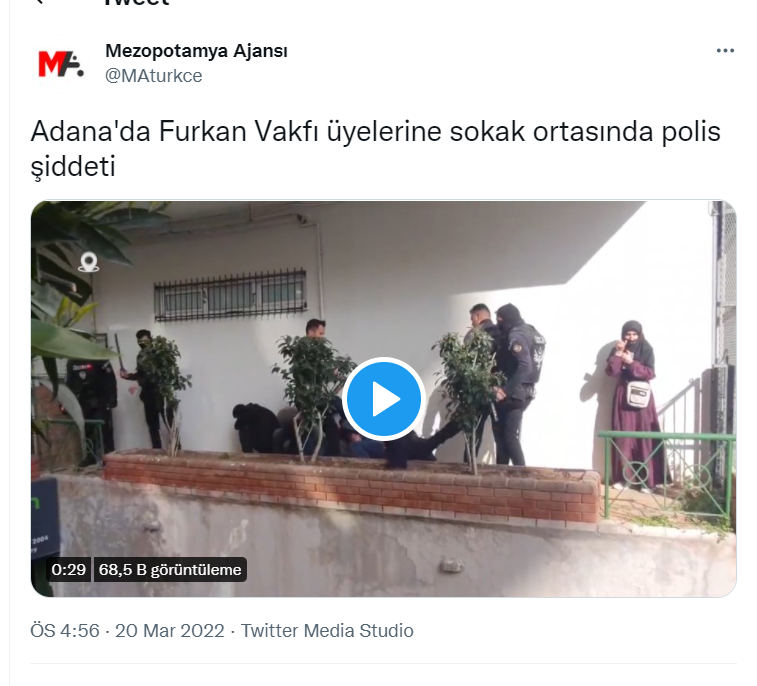This screenshot has width=757, height=686.
Task: Open the Mezopotamya Ajansı display name
Action: click(x=196, y=51)
